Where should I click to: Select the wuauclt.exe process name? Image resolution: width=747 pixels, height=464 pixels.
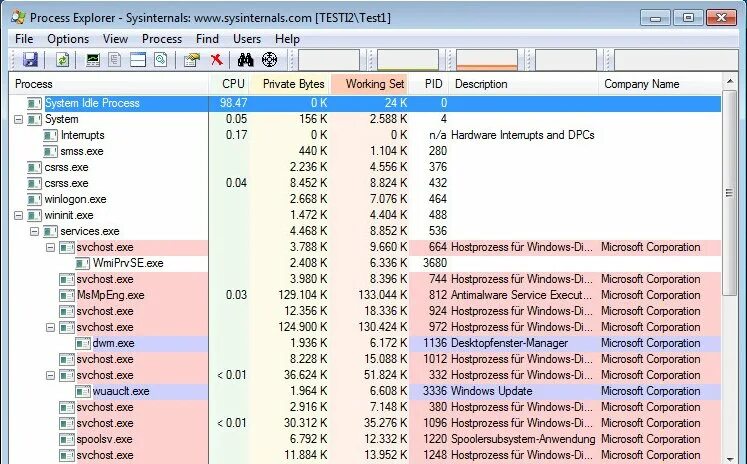click(121, 391)
